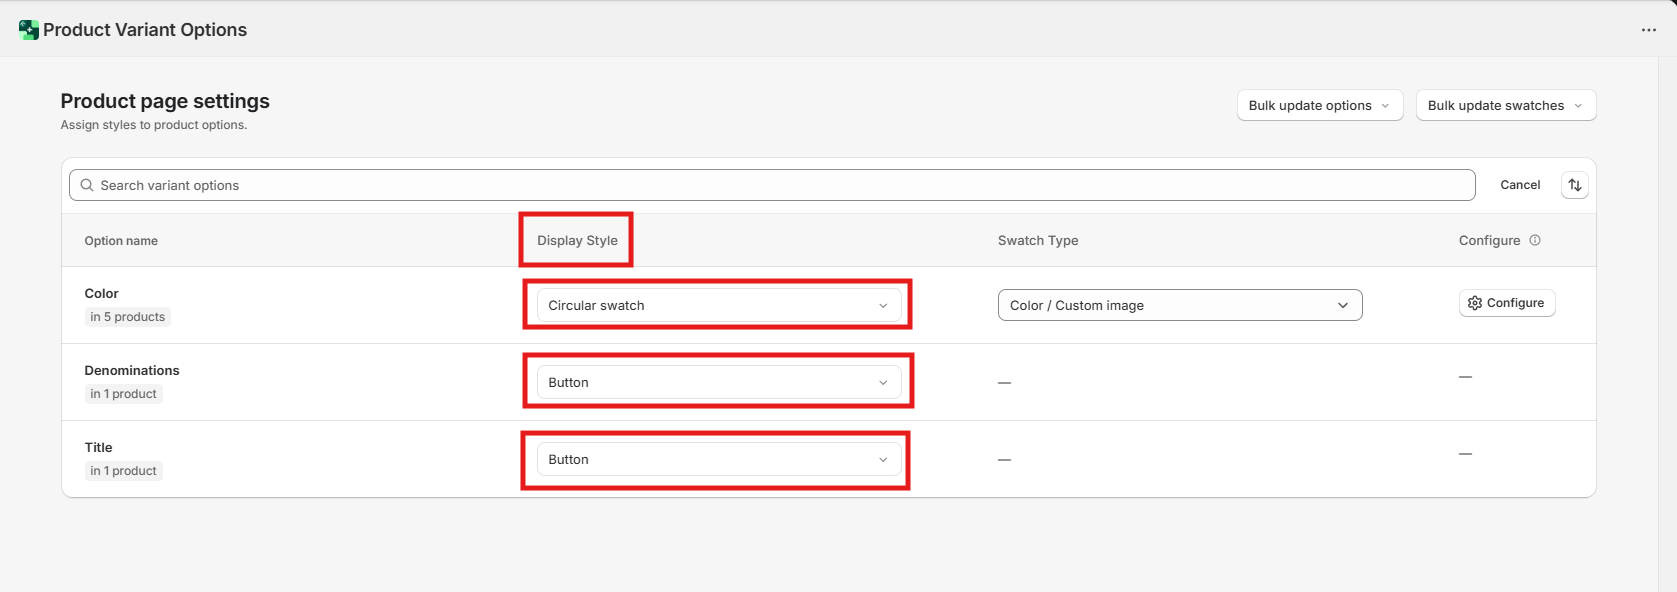Open Bulk update swatches dropdown
The height and width of the screenshot is (592, 1677).
1505,105
